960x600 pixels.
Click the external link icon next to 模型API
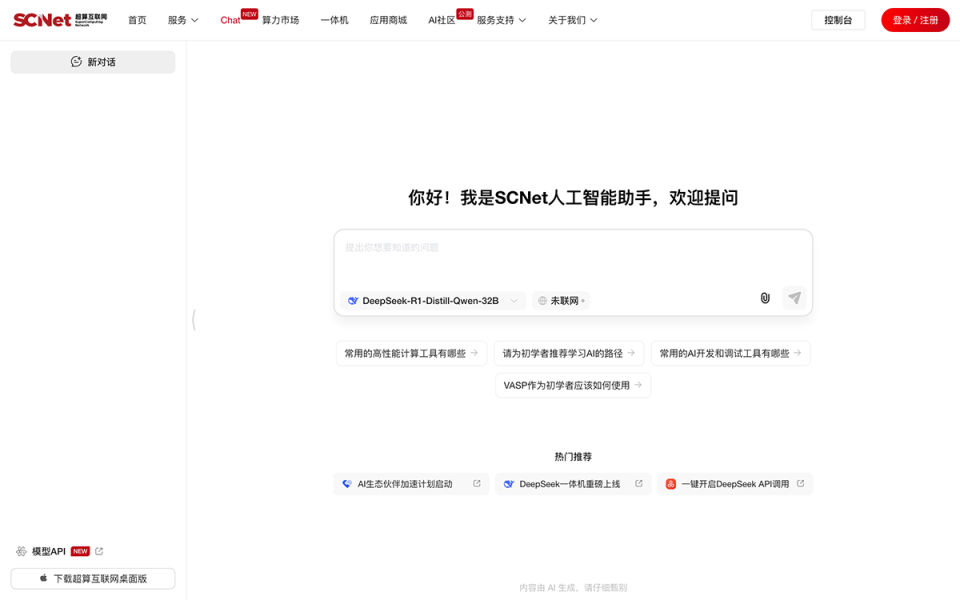100,551
